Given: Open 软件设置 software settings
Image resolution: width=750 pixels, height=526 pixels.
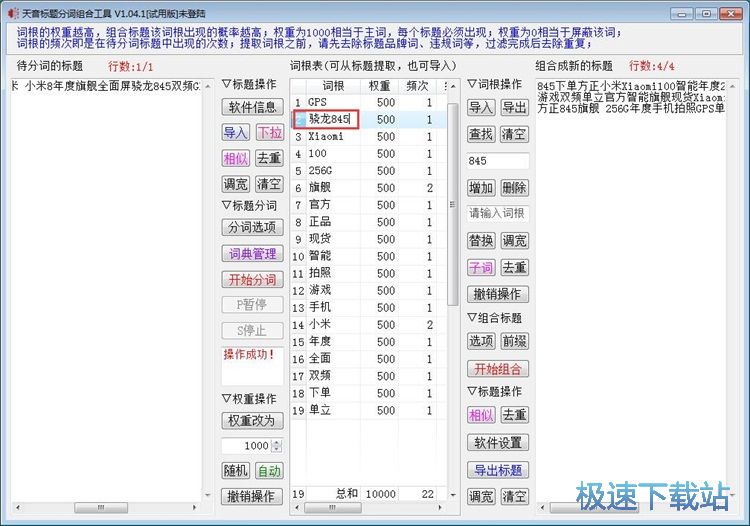Looking at the screenshot, I should tap(497, 443).
